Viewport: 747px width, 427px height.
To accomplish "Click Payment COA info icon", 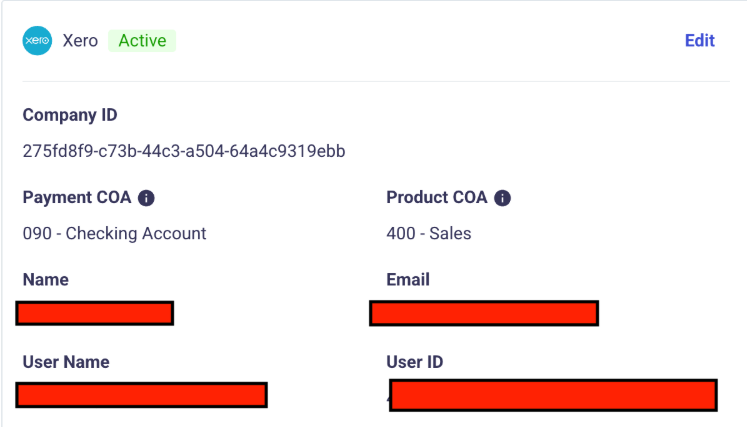I will click(x=146, y=198).
